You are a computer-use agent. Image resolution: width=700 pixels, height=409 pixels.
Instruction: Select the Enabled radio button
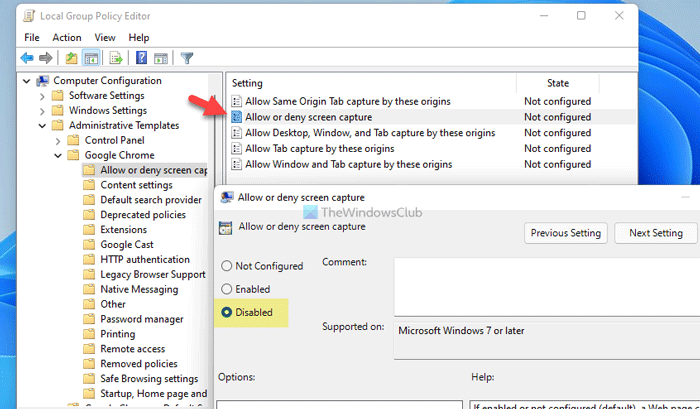227,289
